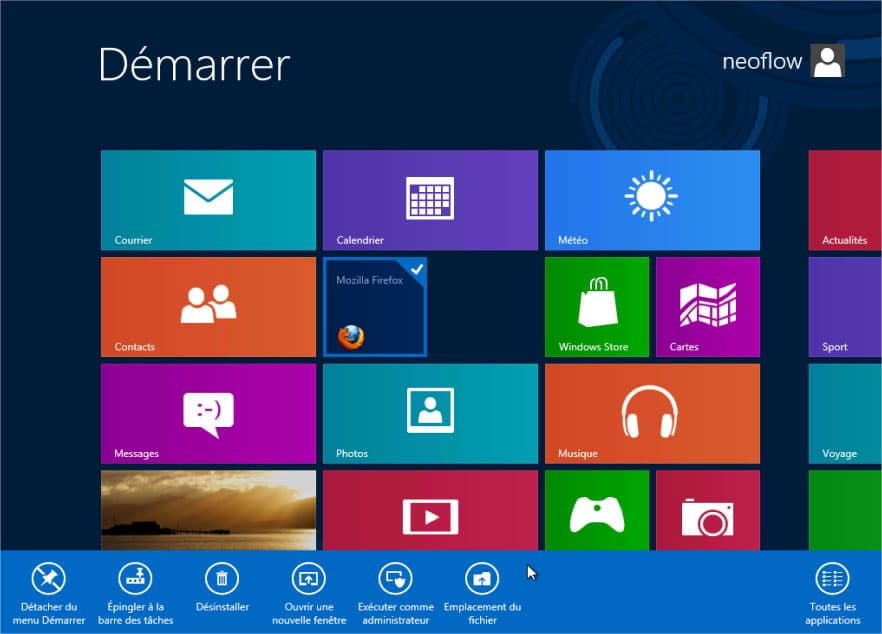Open the Actualités news tile
This screenshot has height=634, width=882.
[x=845, y=200]
